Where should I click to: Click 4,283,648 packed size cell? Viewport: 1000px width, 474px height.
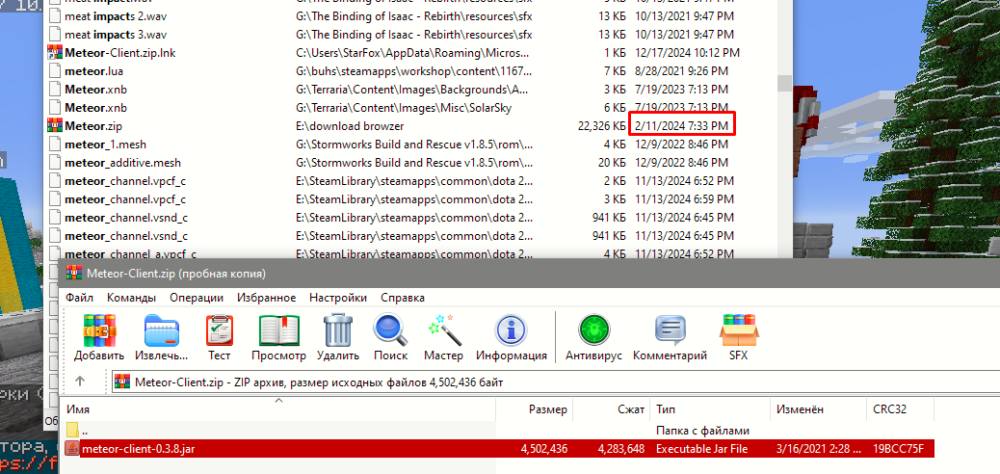click(x=621, y=448)
